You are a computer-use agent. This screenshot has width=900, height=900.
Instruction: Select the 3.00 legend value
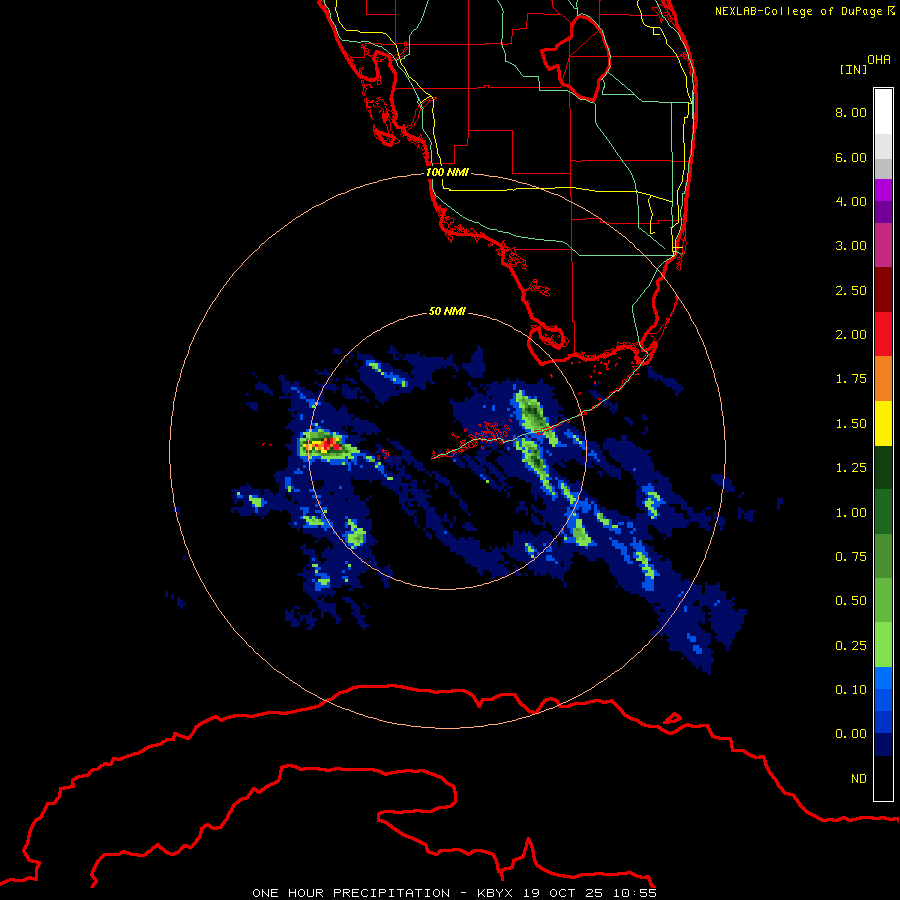[x=851, y=246]
